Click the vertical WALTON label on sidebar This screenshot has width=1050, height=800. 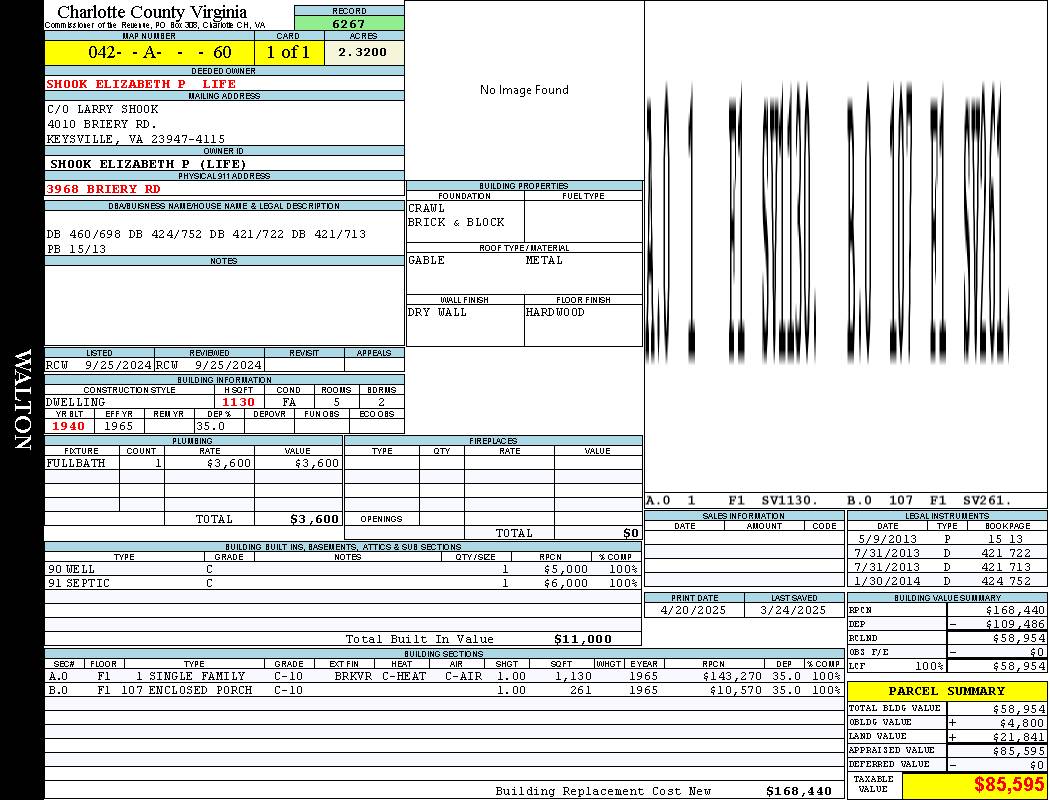(x=23, y=399)
